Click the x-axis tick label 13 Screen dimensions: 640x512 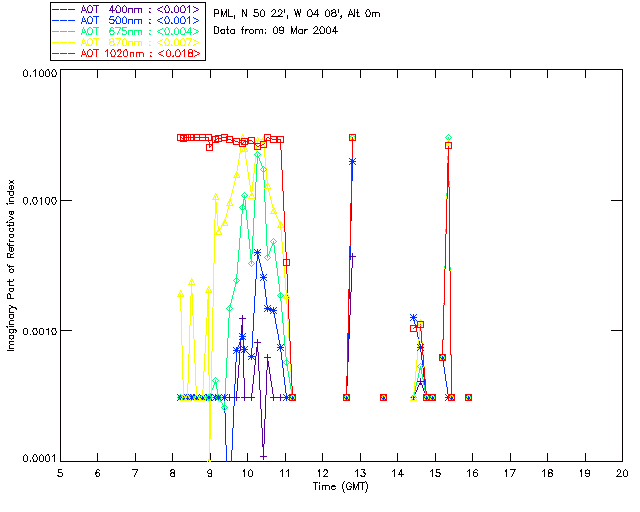[x=360, y=473]
